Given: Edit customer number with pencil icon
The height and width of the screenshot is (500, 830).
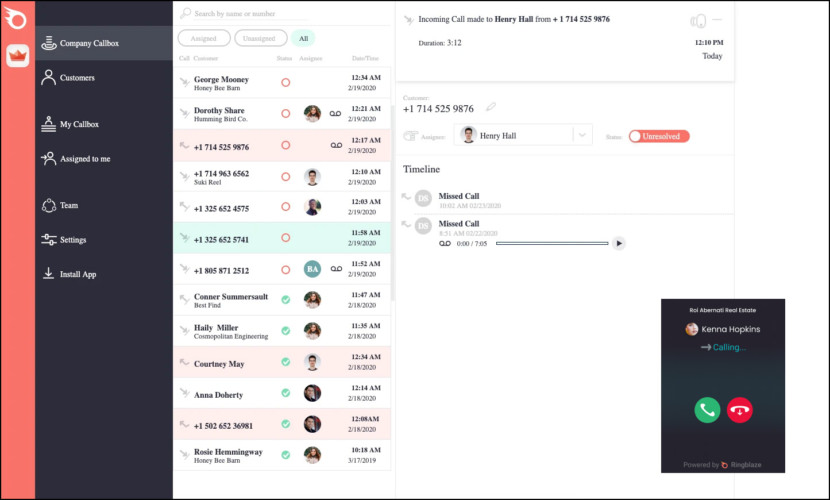Looking at the screenshot, I should click(x=491, y=107).
